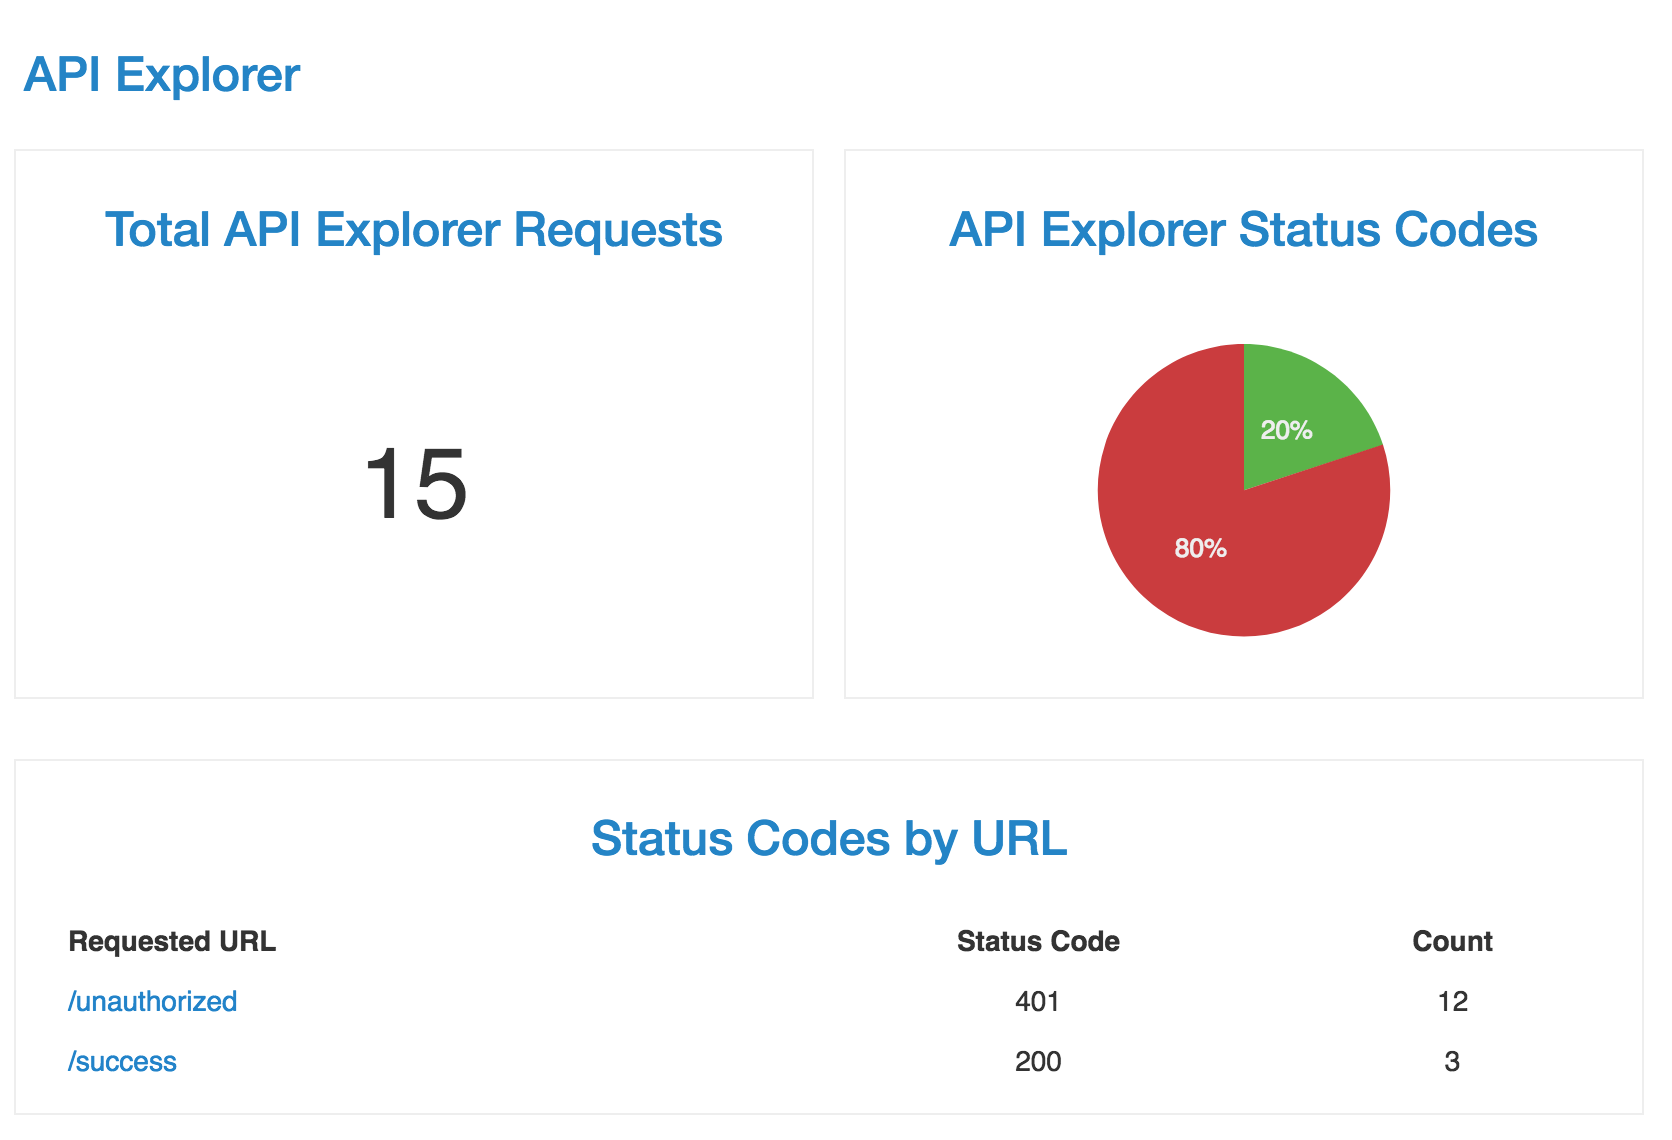Click the Status Codes by URL title
The width and height of the screenshot is (1672, 1140).
(829, 839)
